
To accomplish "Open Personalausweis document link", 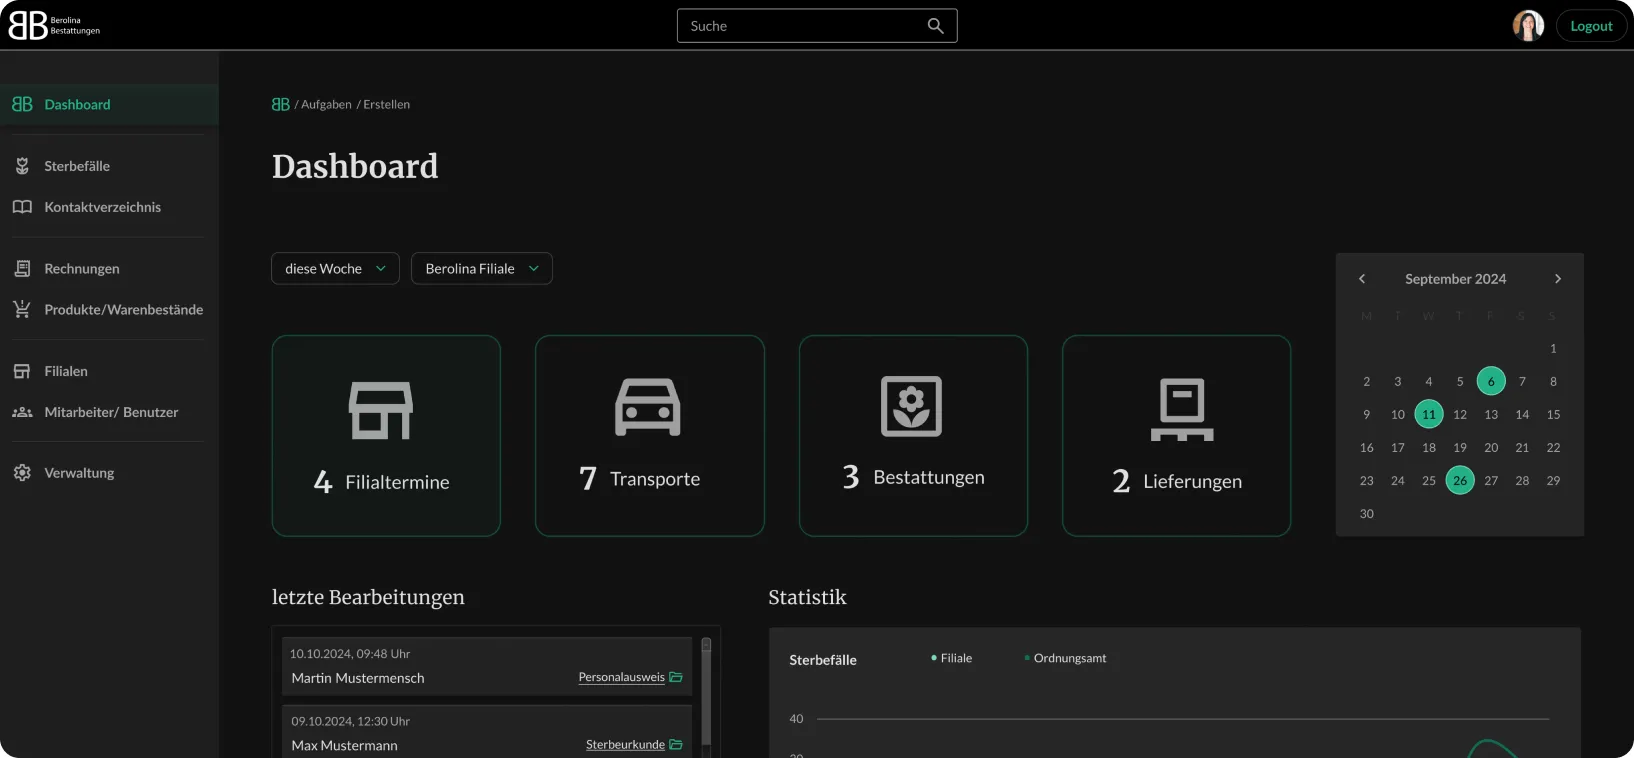I will (x=621, y=677).
